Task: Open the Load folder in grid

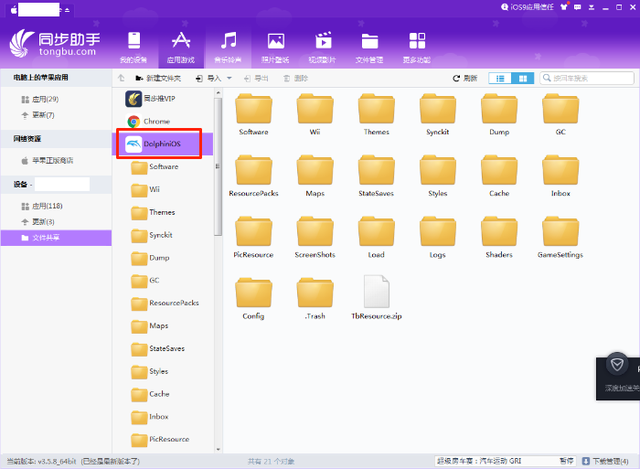Action: [376, 237]
